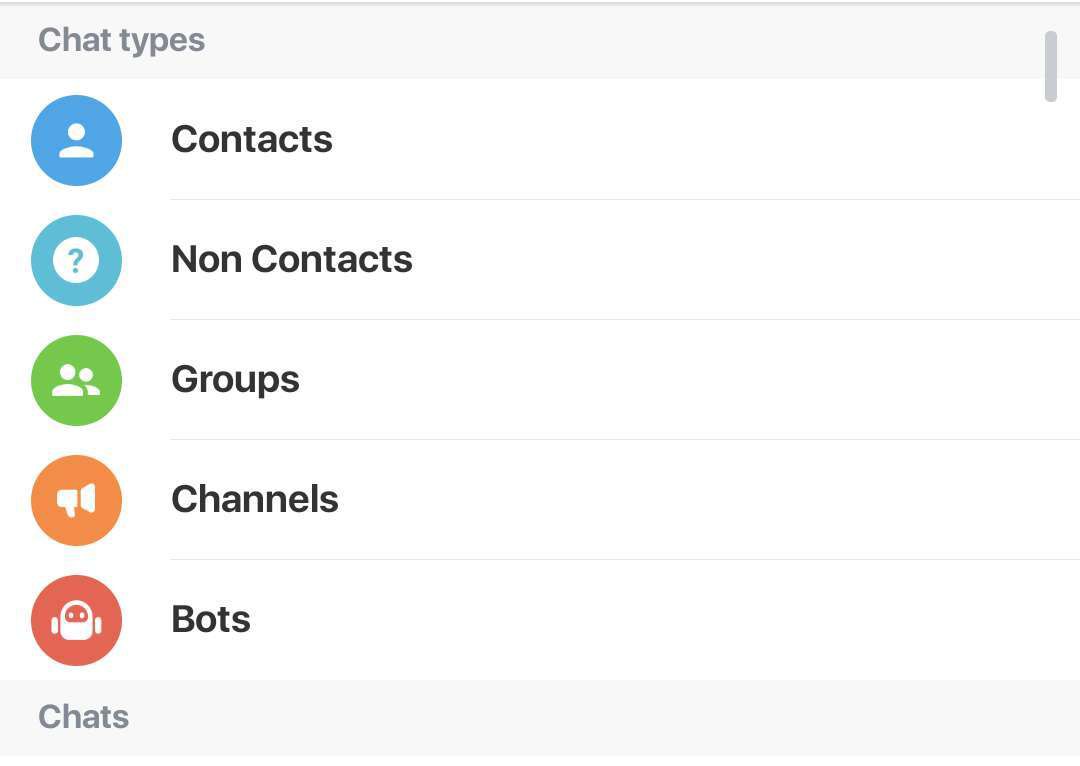Viewport: 1080px width, 766px height.
Task: Click the red Bots robot icon
Action: click(76, 620)
